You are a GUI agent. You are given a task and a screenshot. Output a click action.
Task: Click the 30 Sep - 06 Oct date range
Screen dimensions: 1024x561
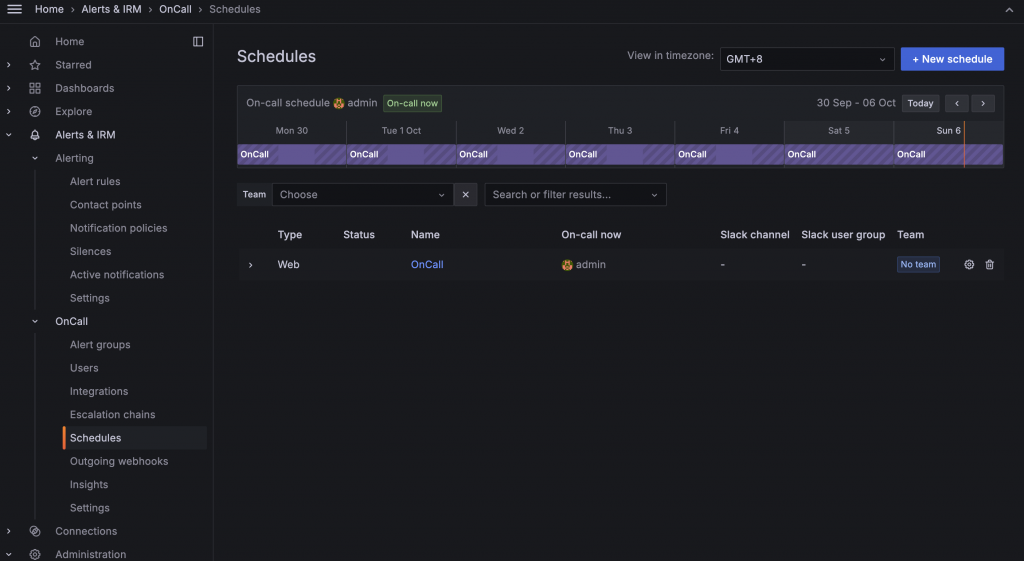856,103
